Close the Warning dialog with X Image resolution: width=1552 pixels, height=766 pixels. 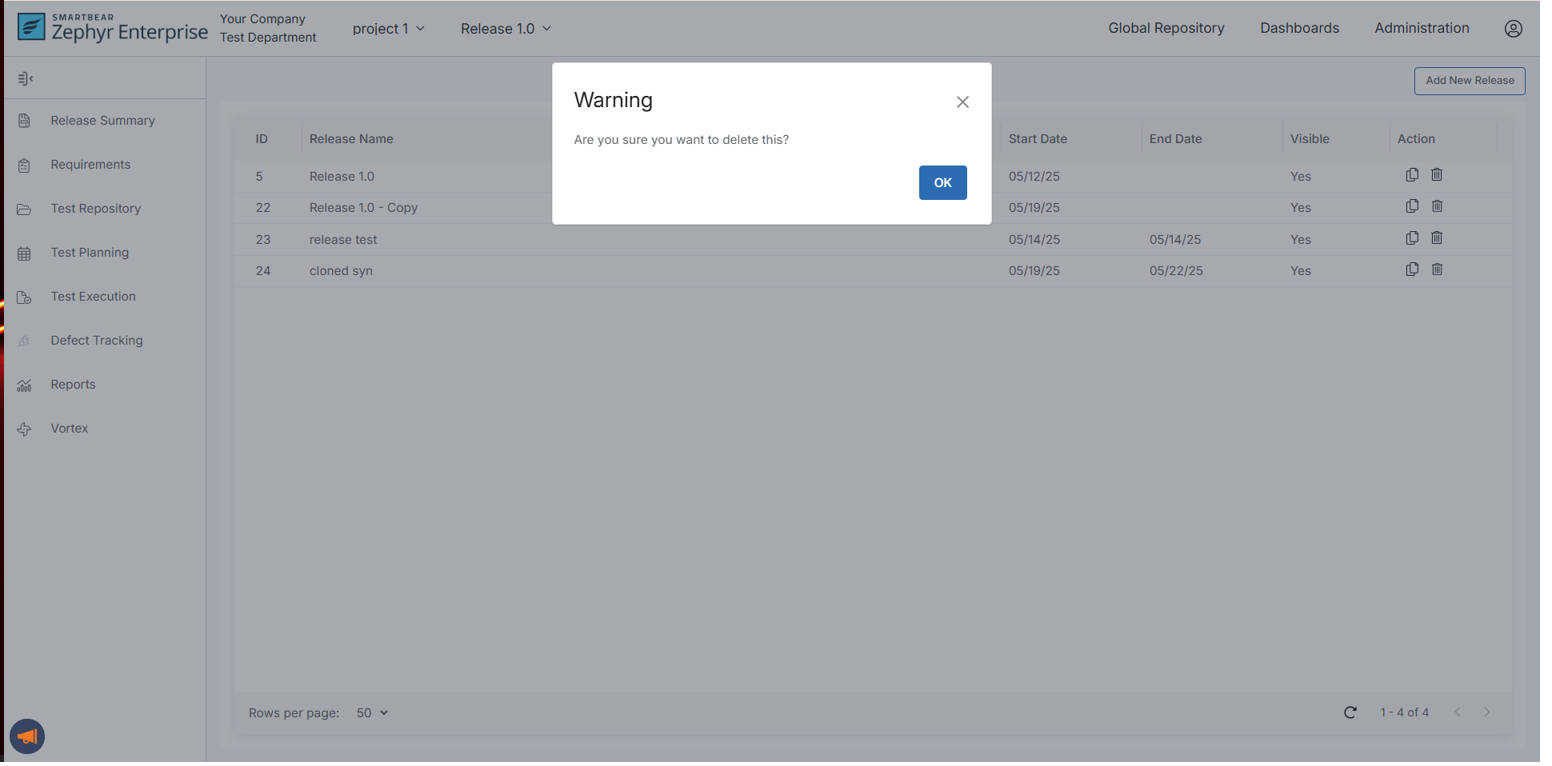click(x=962, y=102)
